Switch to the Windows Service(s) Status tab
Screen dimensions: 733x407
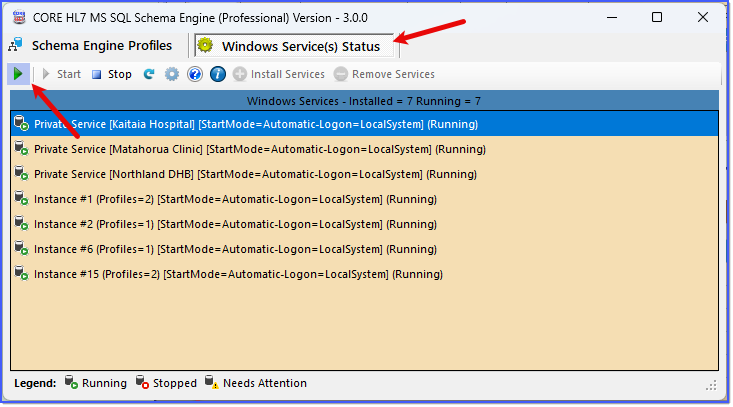click(294, 46)
